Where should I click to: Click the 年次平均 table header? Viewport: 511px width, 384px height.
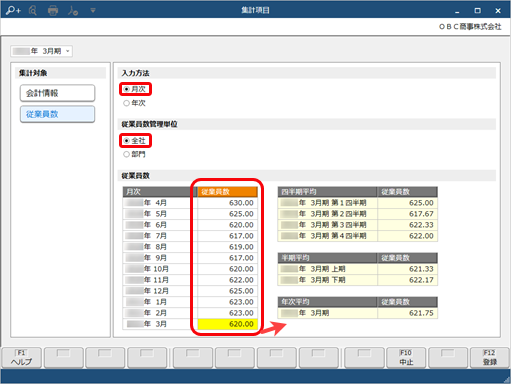tap(327, 302)
